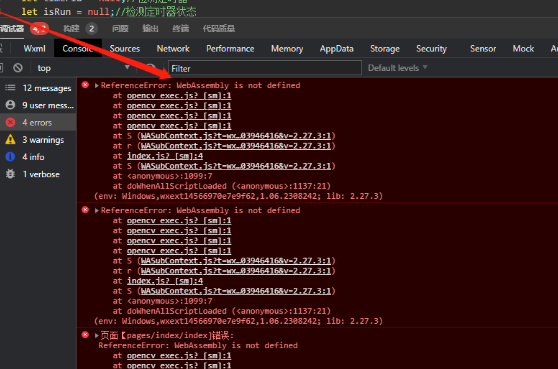
Task: Click the yellow warning triangle icon
Action: coord(10,139)
